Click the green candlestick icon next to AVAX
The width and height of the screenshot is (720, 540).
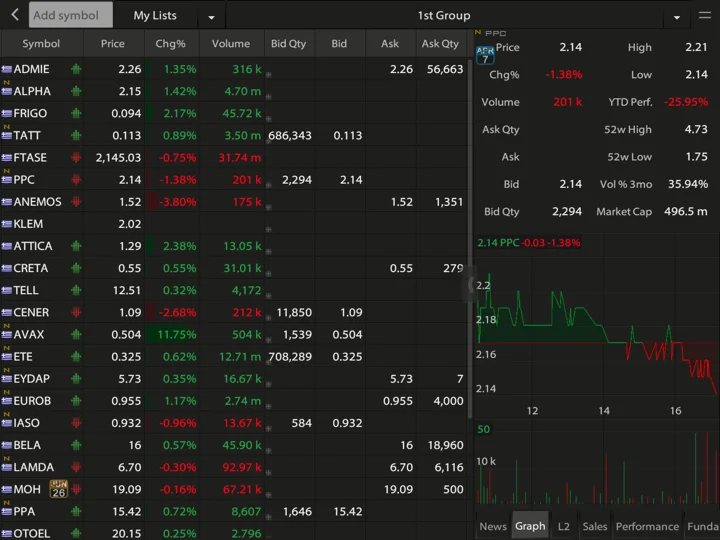point(76,334)
